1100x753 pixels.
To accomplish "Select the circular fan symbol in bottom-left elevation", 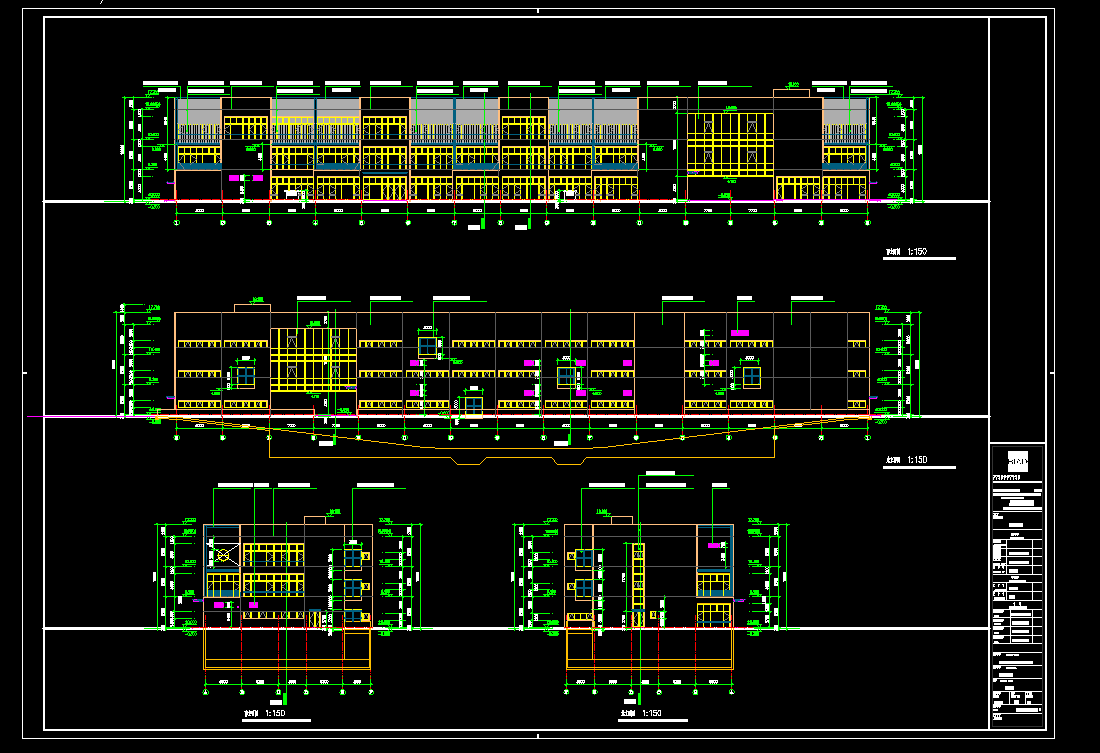I will pos(224,553).
